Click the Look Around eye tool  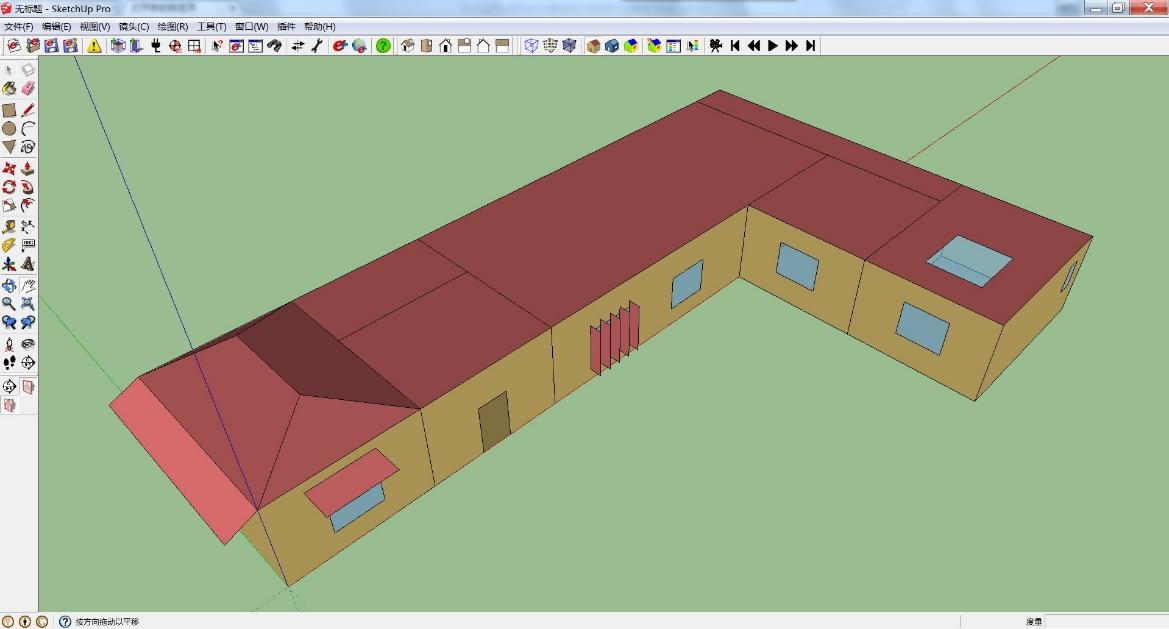pyautogui.click(x=28, y=344)
